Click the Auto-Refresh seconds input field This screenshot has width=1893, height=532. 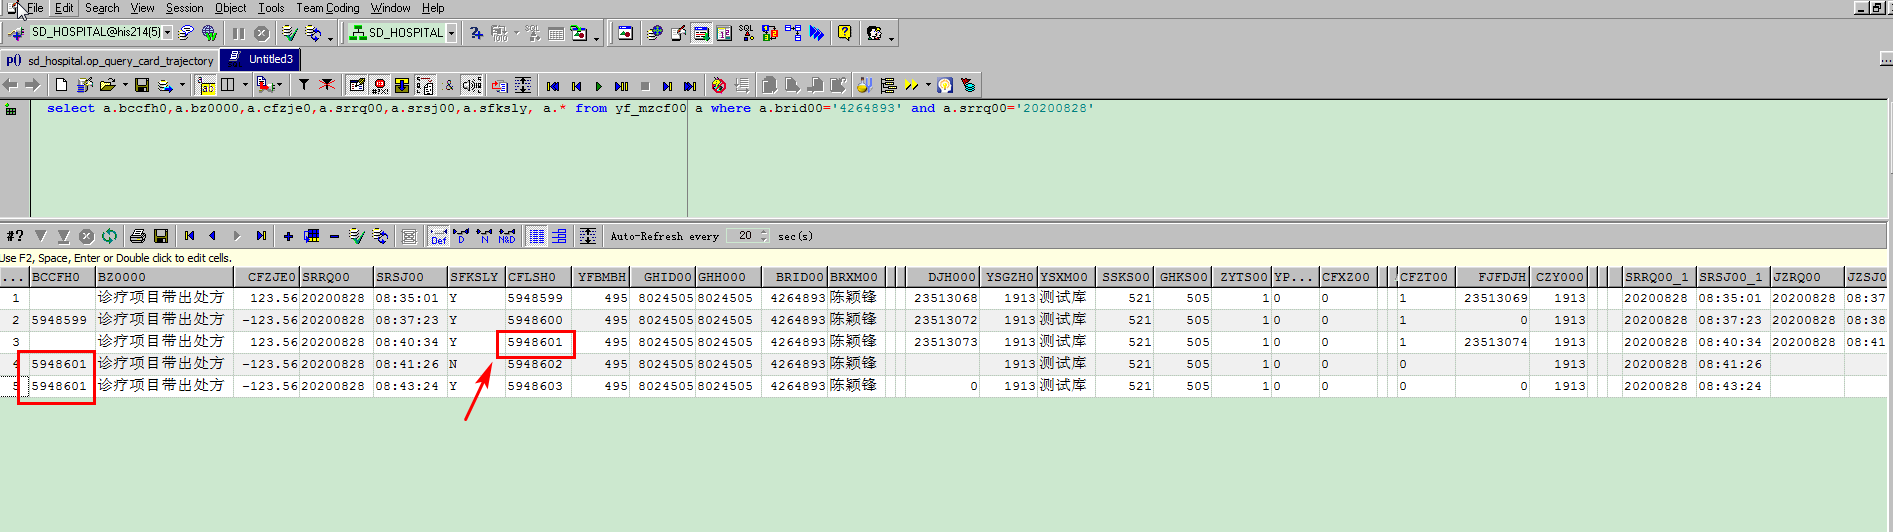click(x=744, y=236)
